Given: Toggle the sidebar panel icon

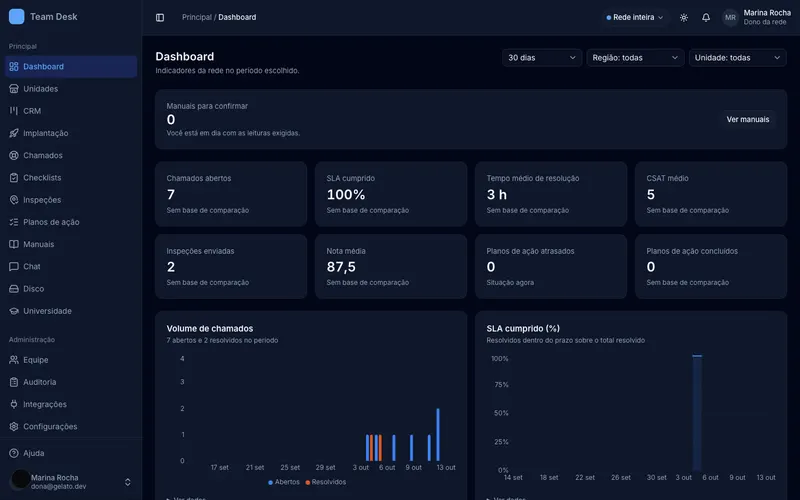Looking at the screenshot, I should click(160, 17).
